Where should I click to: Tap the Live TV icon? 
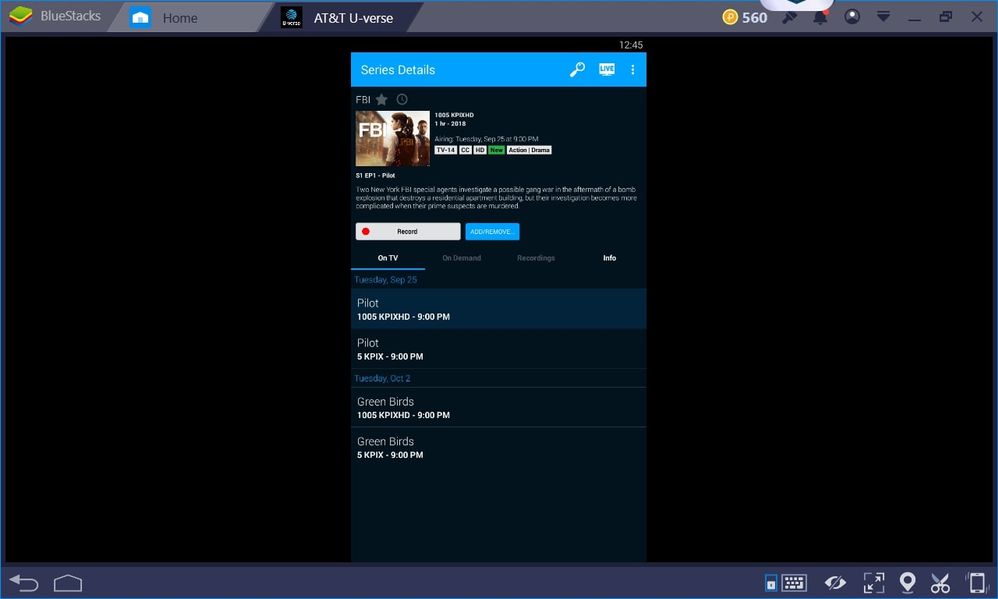click(x=606, y=70)
